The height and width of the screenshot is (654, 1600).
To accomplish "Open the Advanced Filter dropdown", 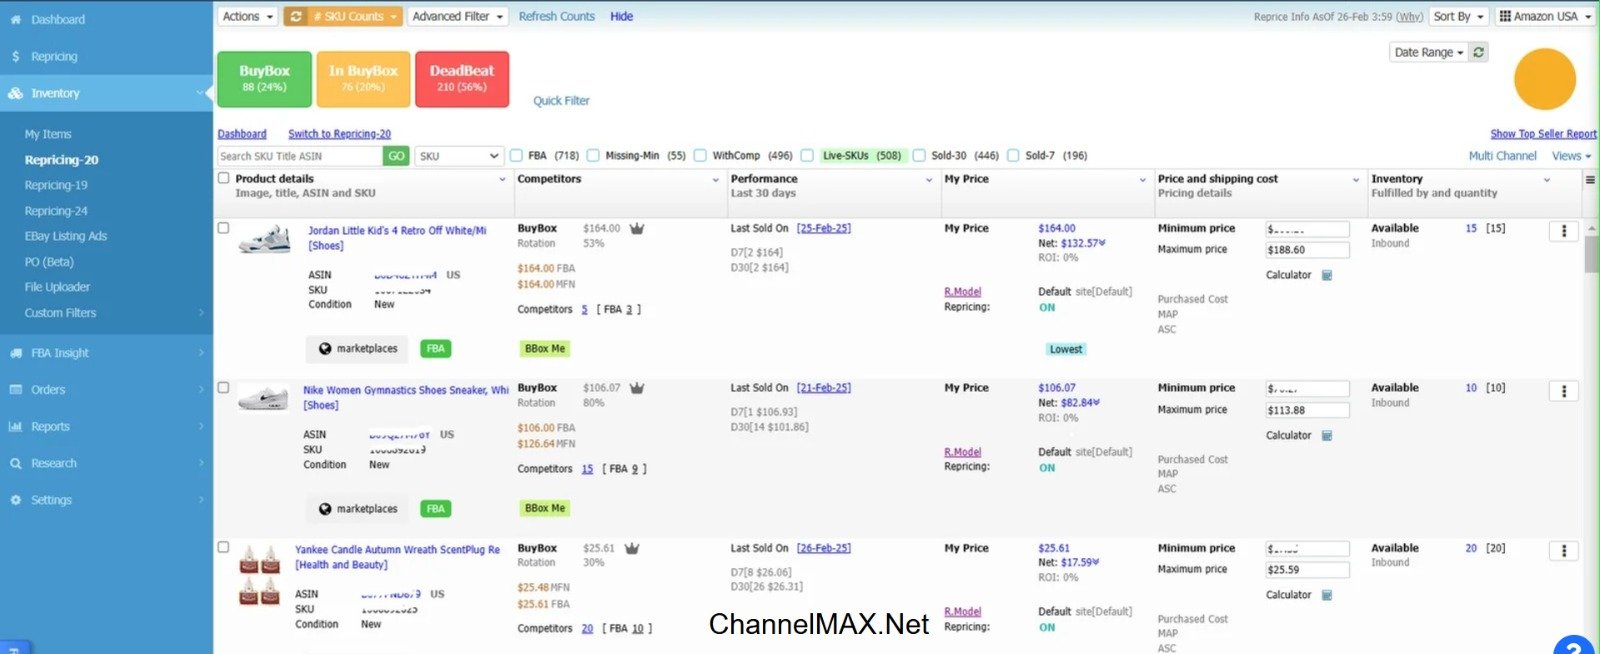I will (x=458, y=16).
